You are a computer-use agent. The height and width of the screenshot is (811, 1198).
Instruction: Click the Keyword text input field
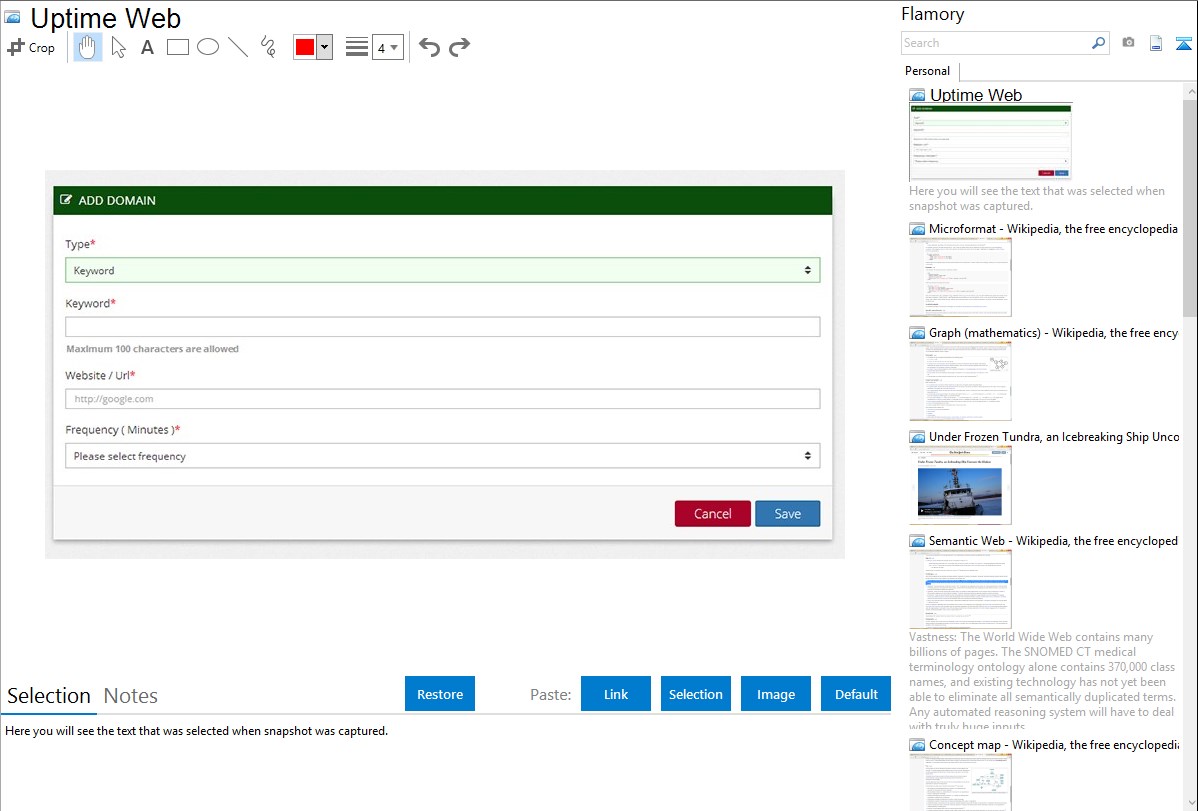point(442,327)
